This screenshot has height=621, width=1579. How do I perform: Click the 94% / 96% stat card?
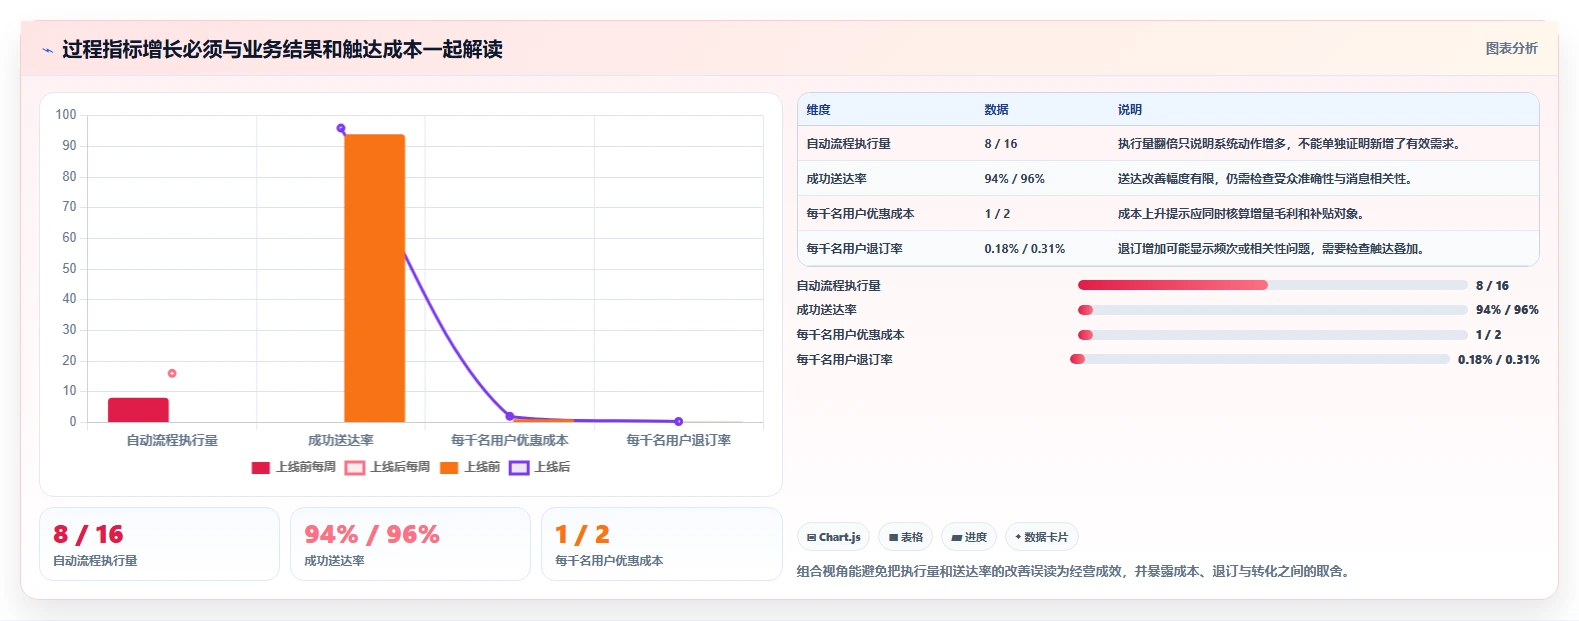coord(410,544)
